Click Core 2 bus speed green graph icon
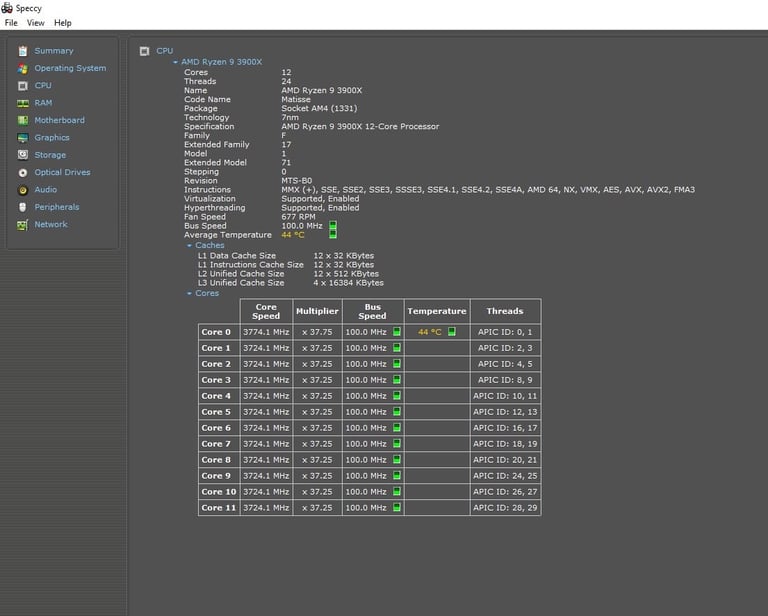 [x=397, y=364]
